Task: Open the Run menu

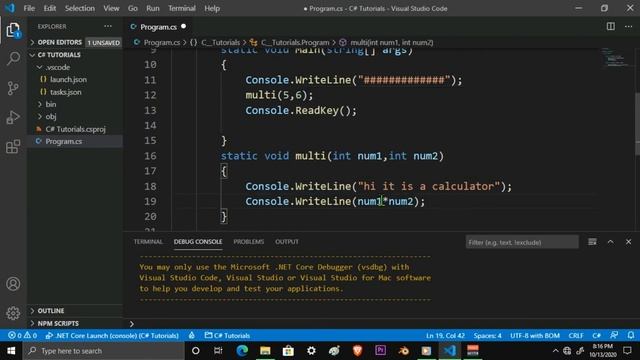Action: tap(153, 8)
